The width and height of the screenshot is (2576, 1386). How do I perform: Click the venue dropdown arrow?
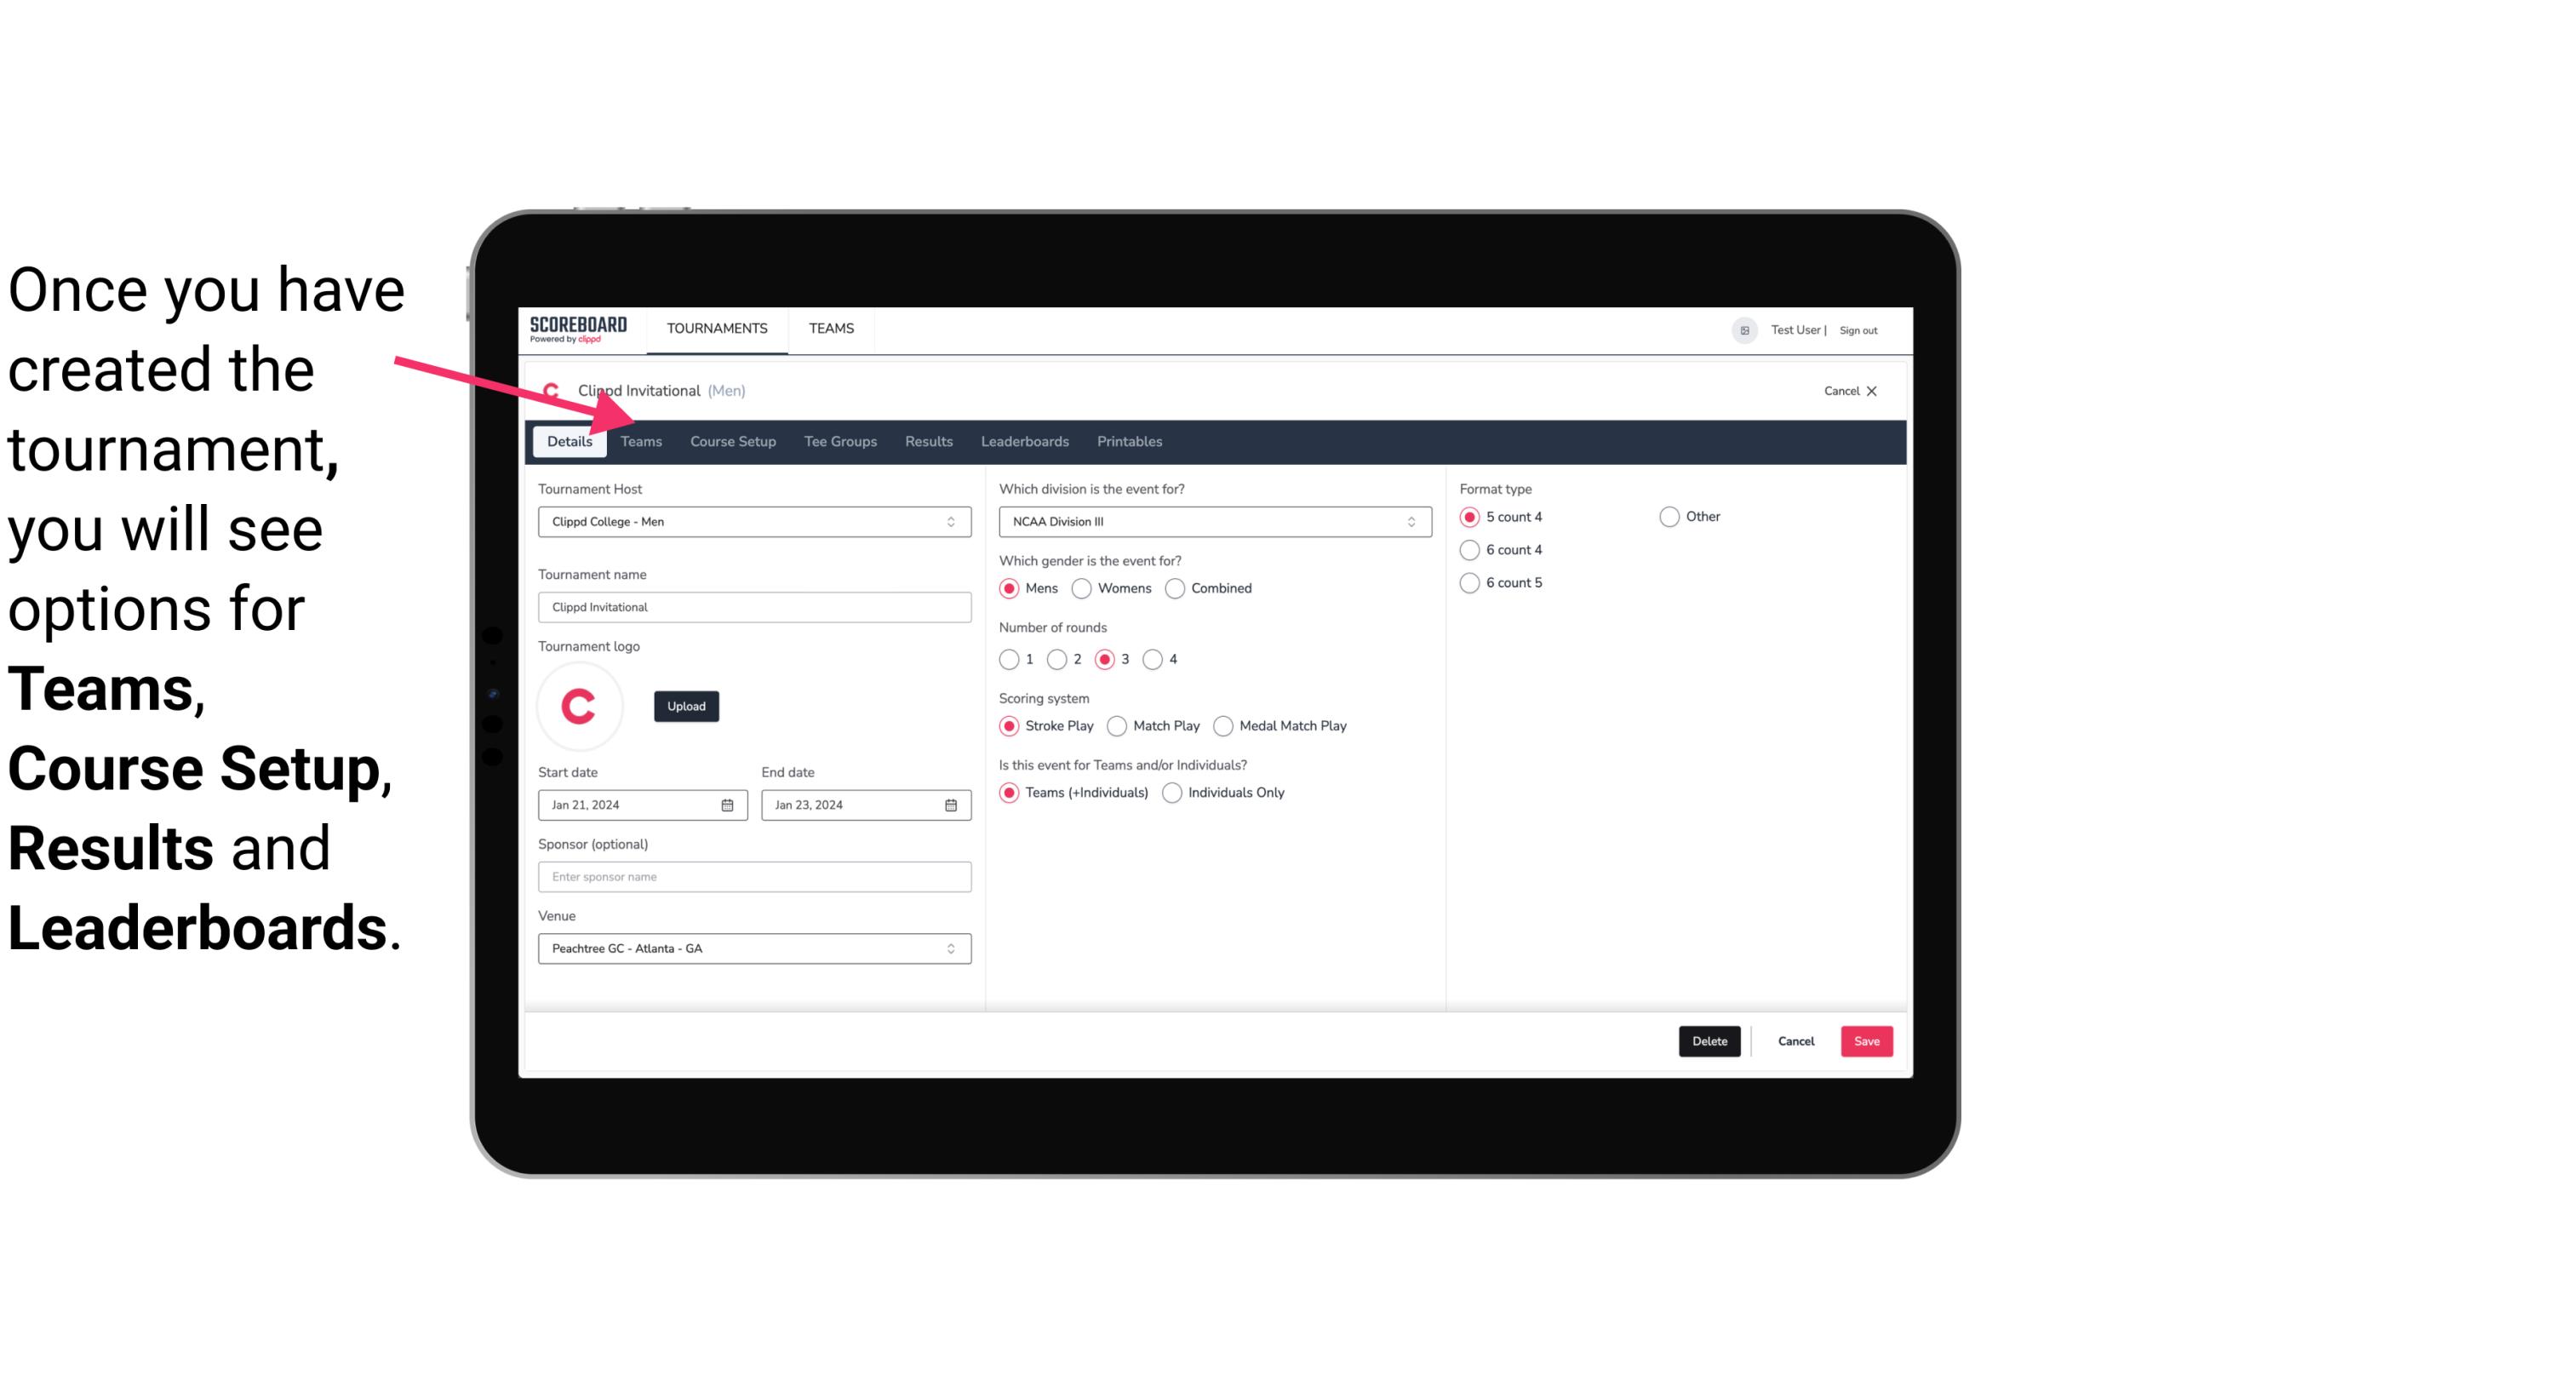click(952, 948)
